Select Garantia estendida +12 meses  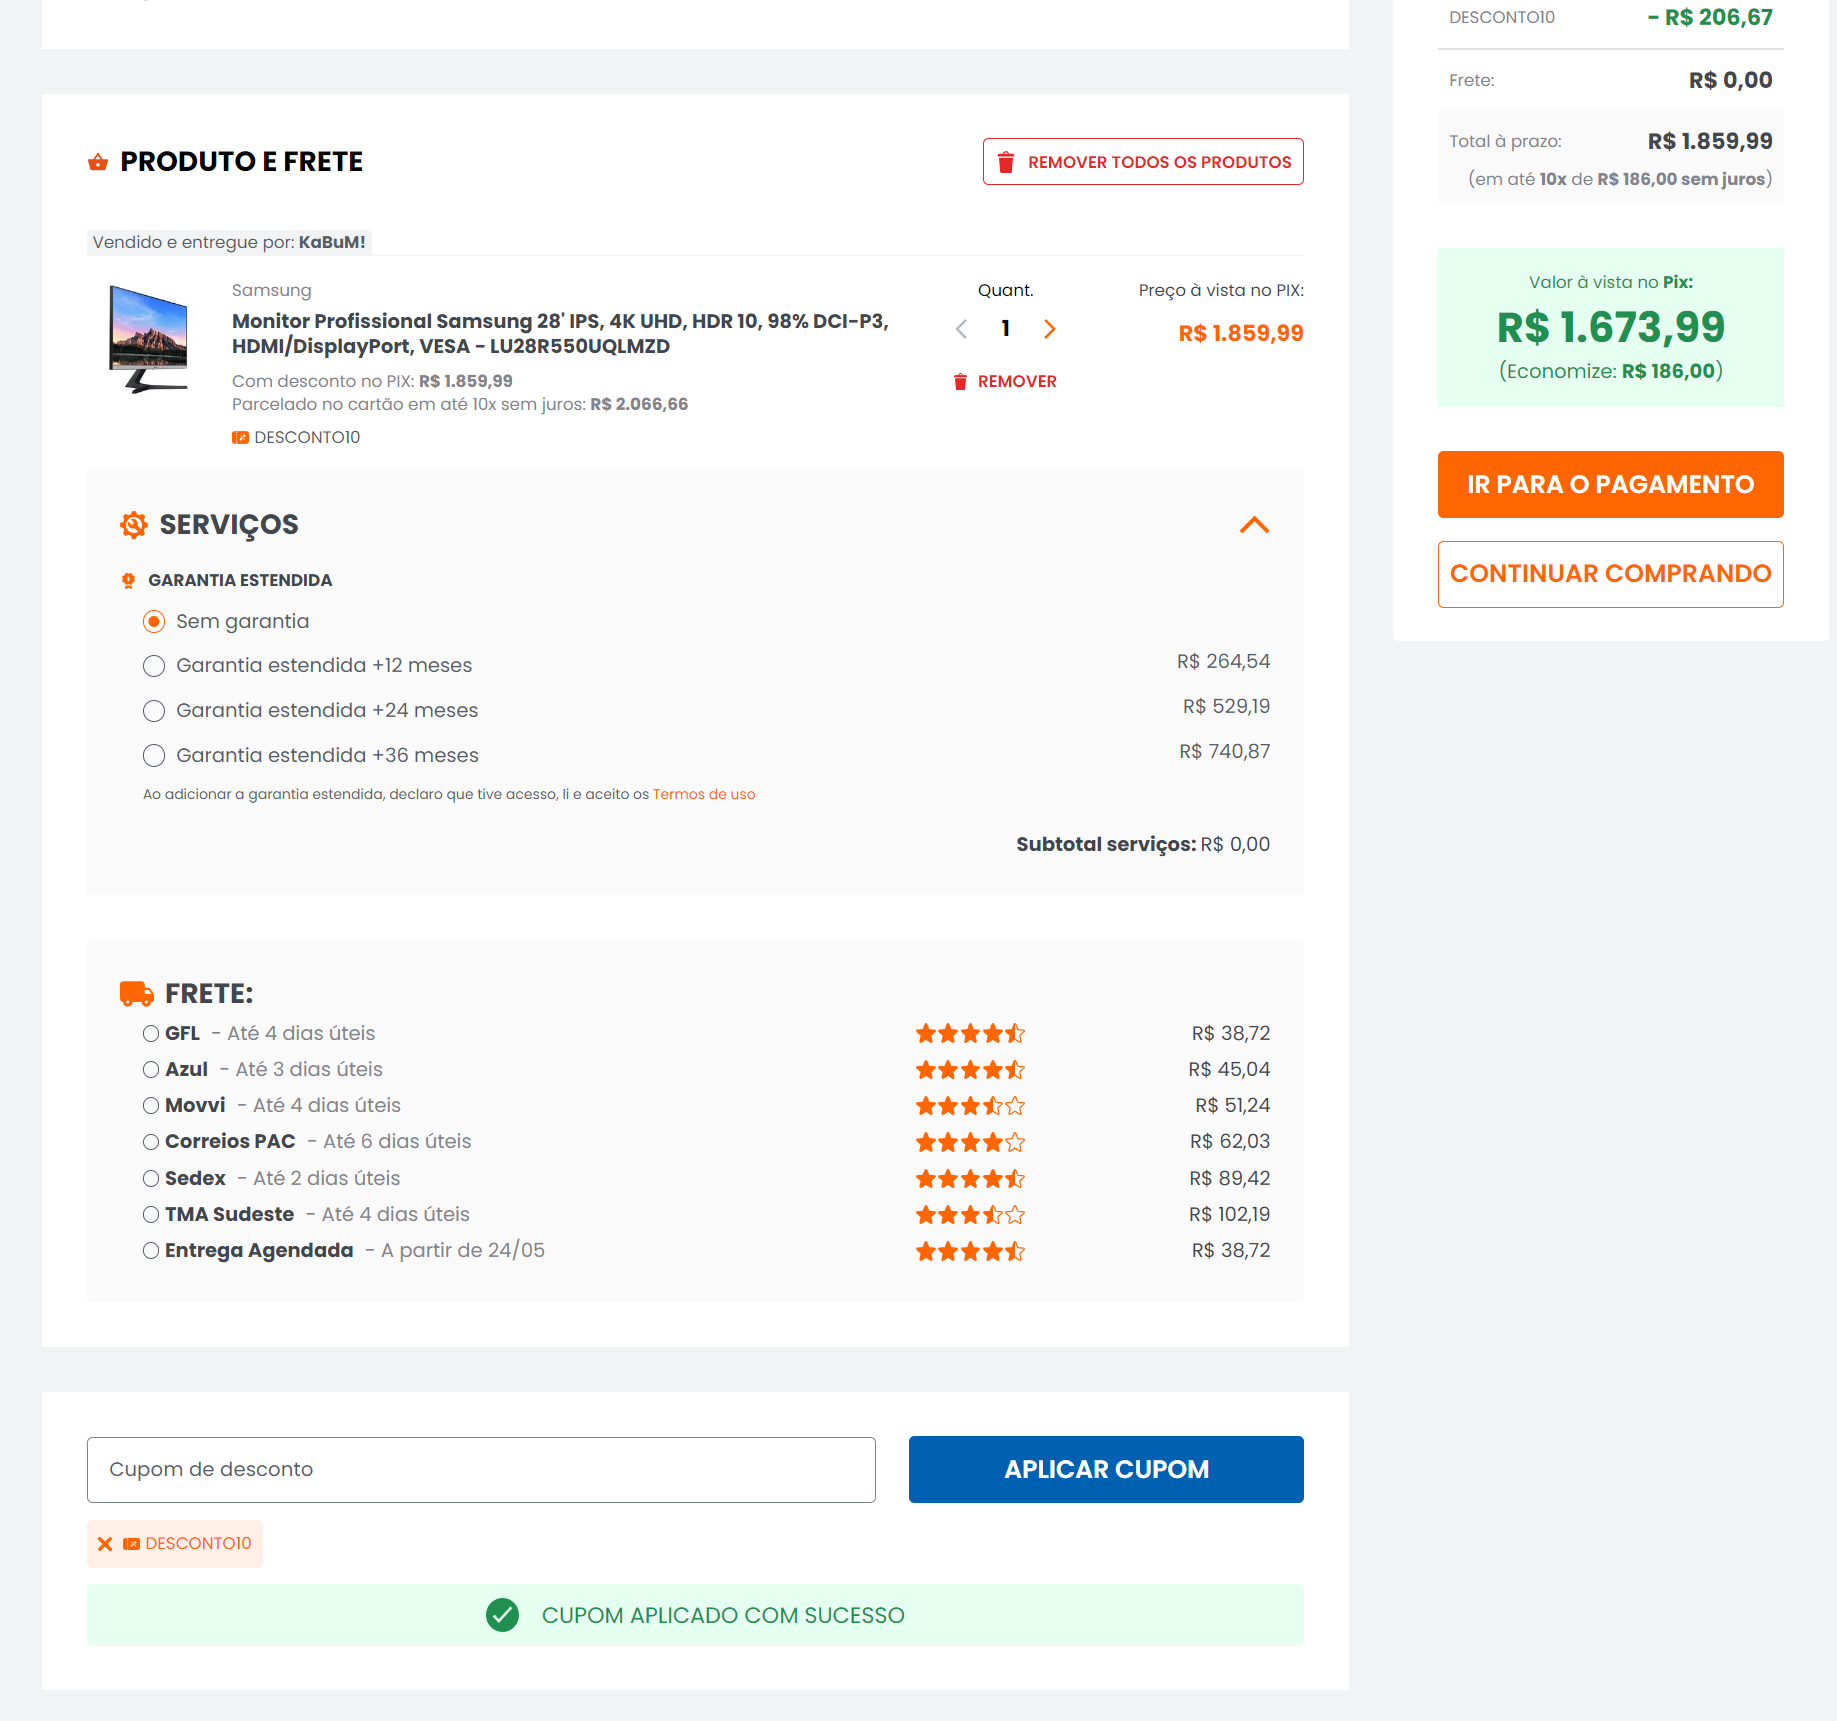coord(154,666)
